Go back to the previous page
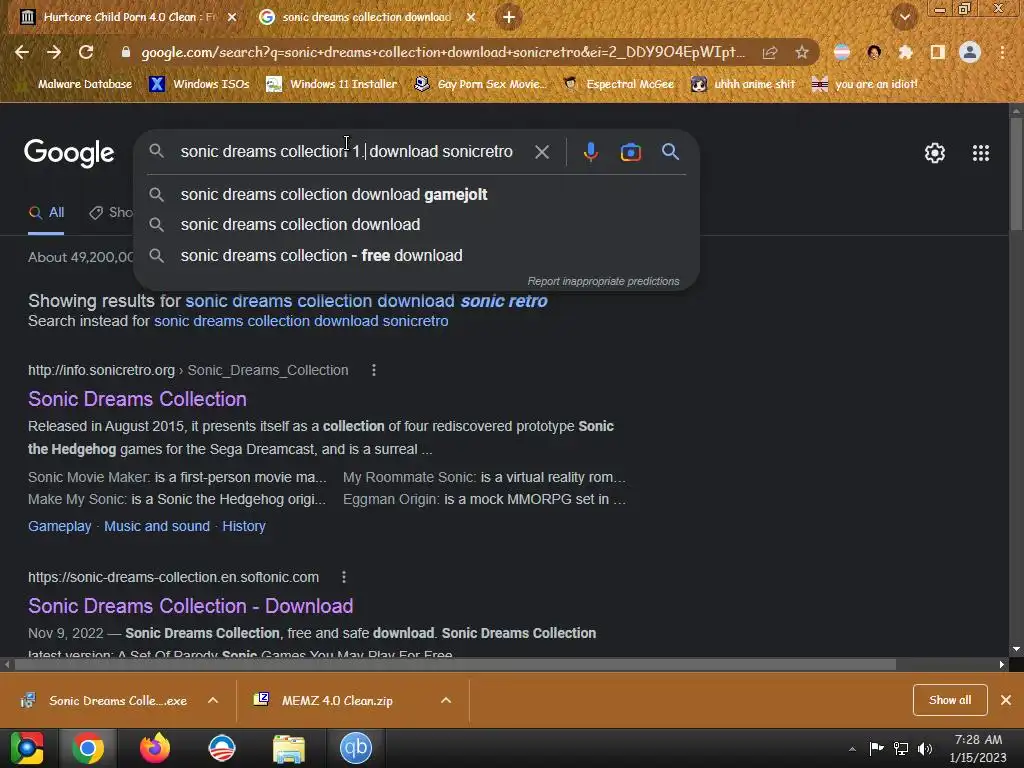This screenshot has width=1024, height=768. tap(22, 52)
